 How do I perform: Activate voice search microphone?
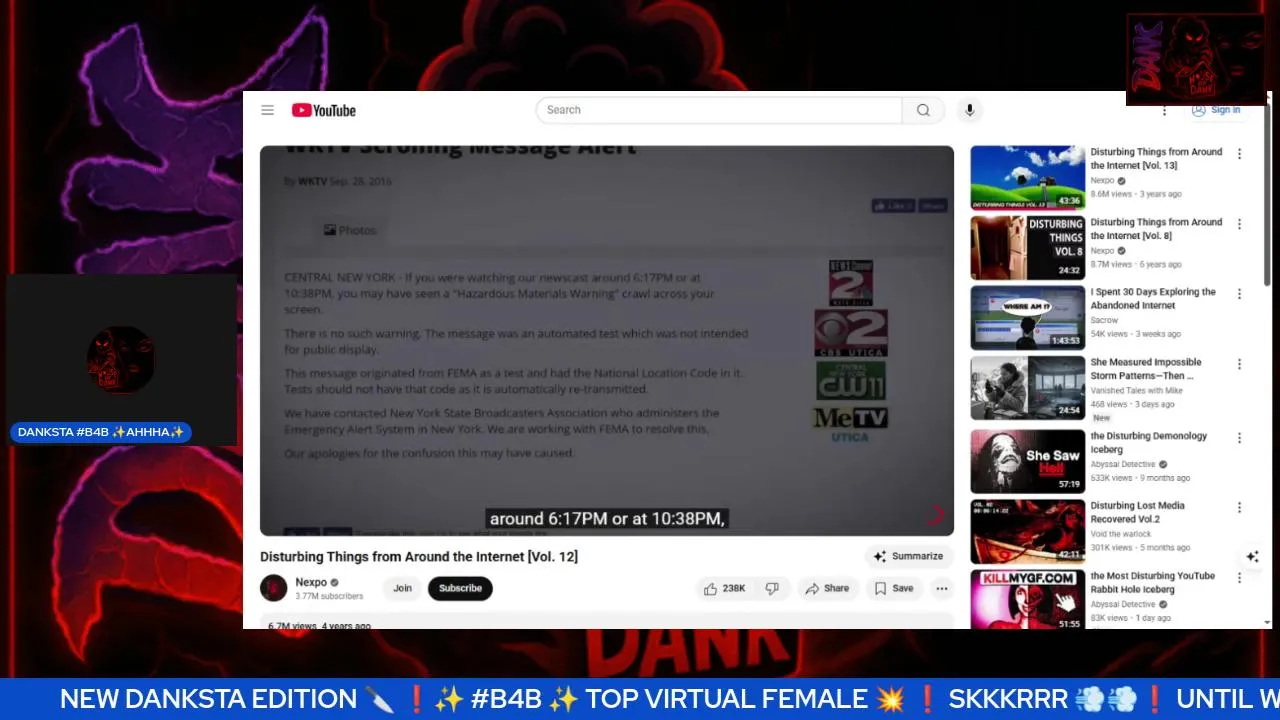pyautogui.click(x=969, y=110)
